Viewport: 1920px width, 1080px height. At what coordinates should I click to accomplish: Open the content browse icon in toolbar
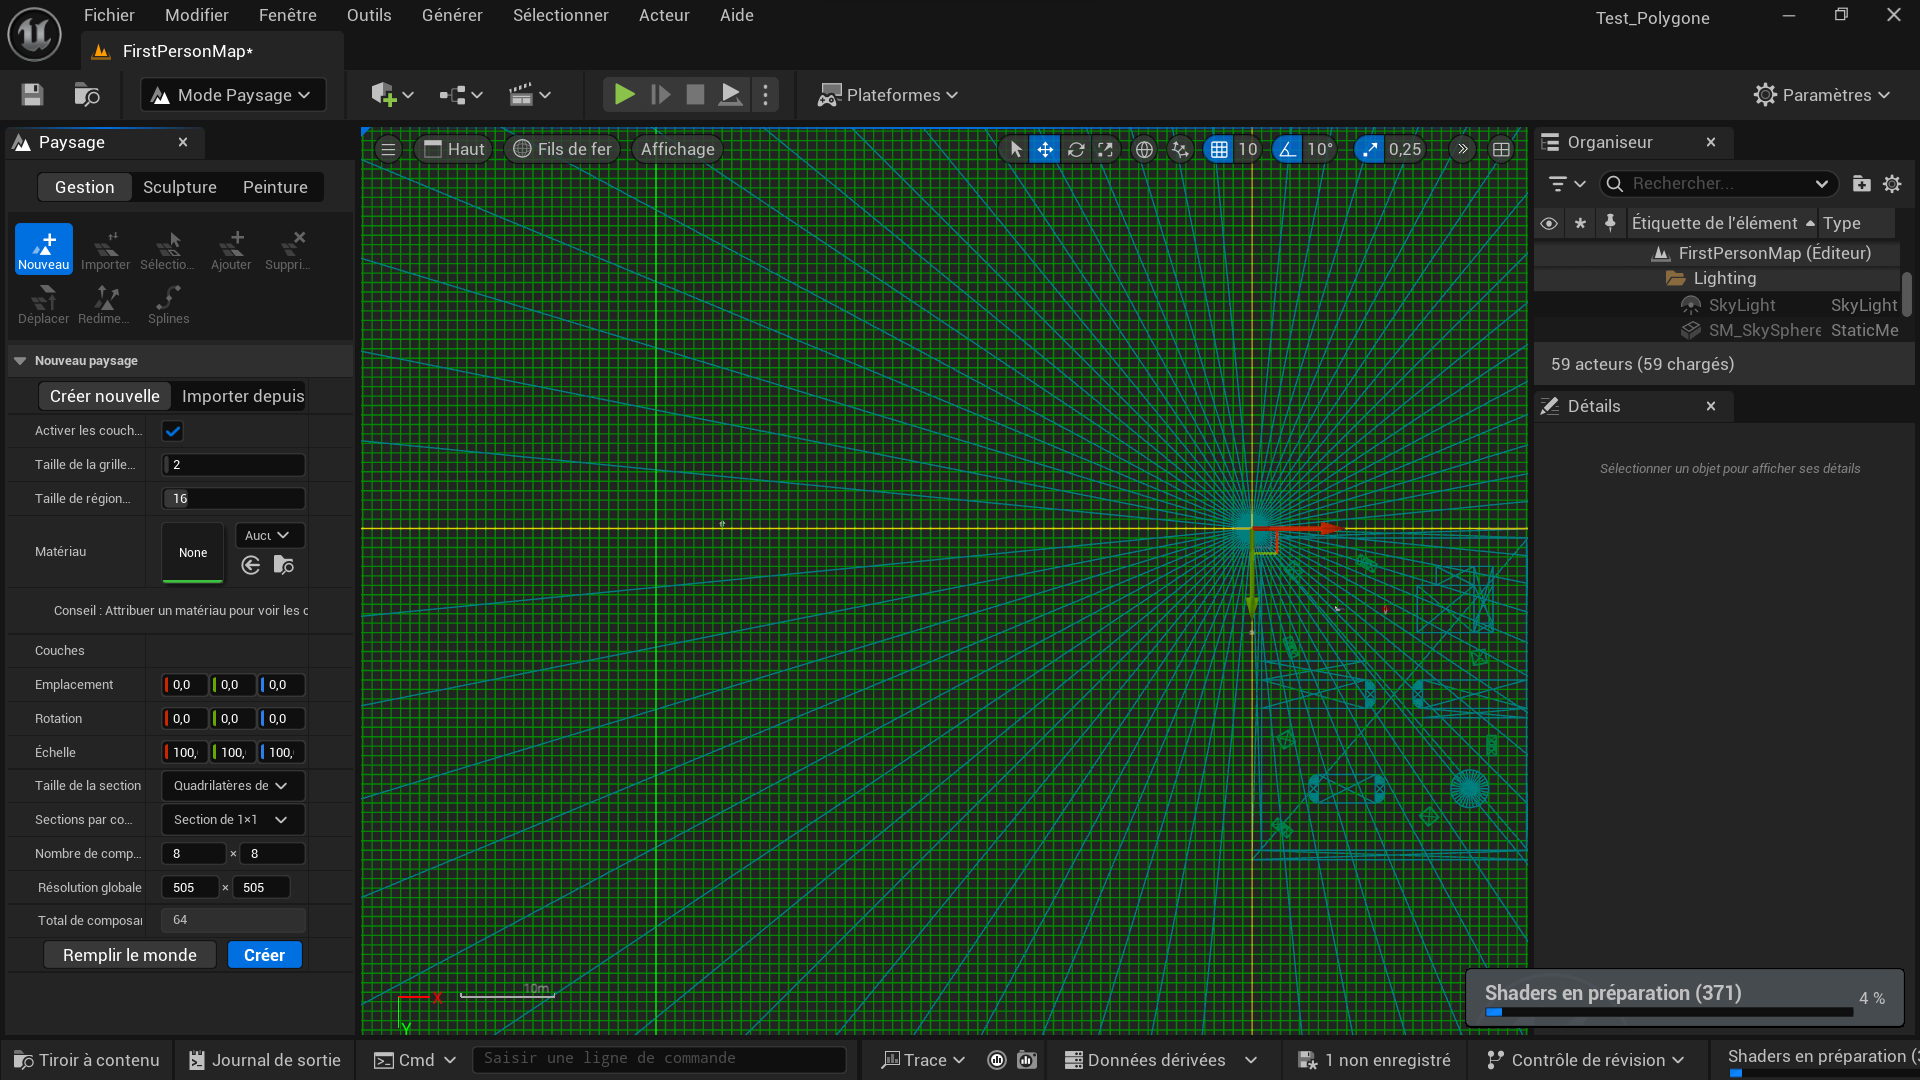coord(87,95)
